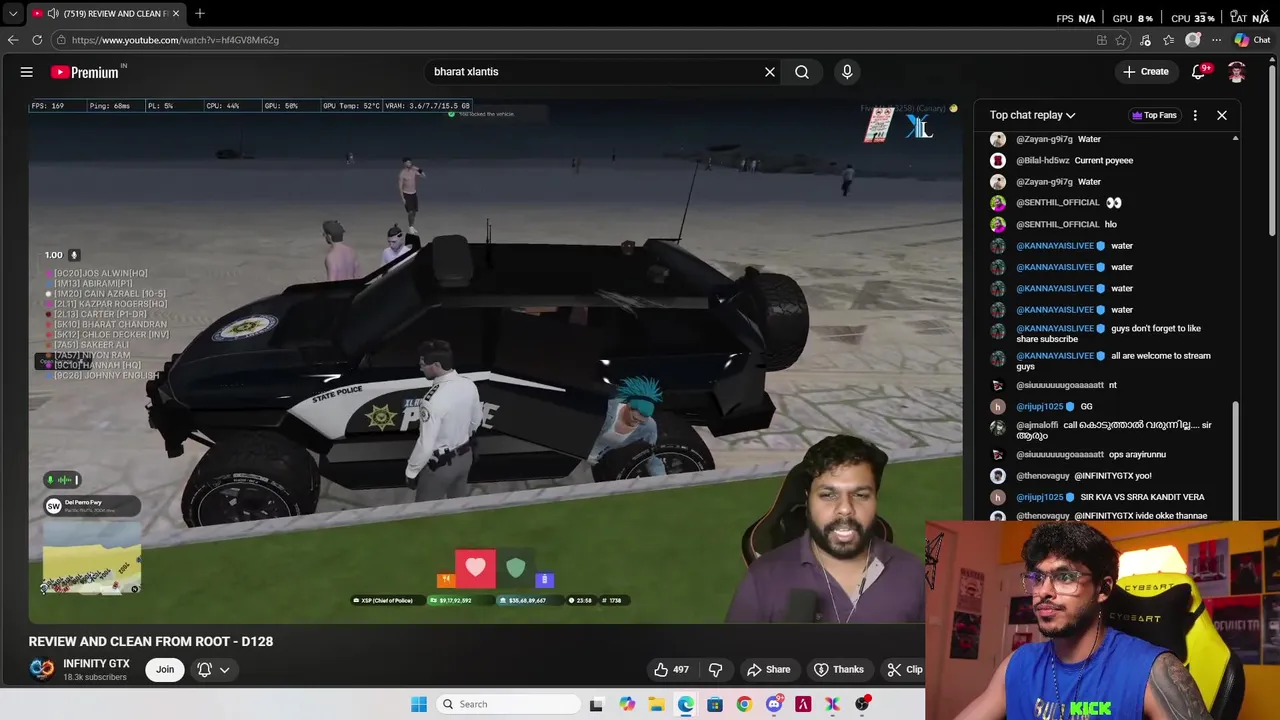
Task: Expand the Top chat replay dropdown
Action: tap(1032, 115)
